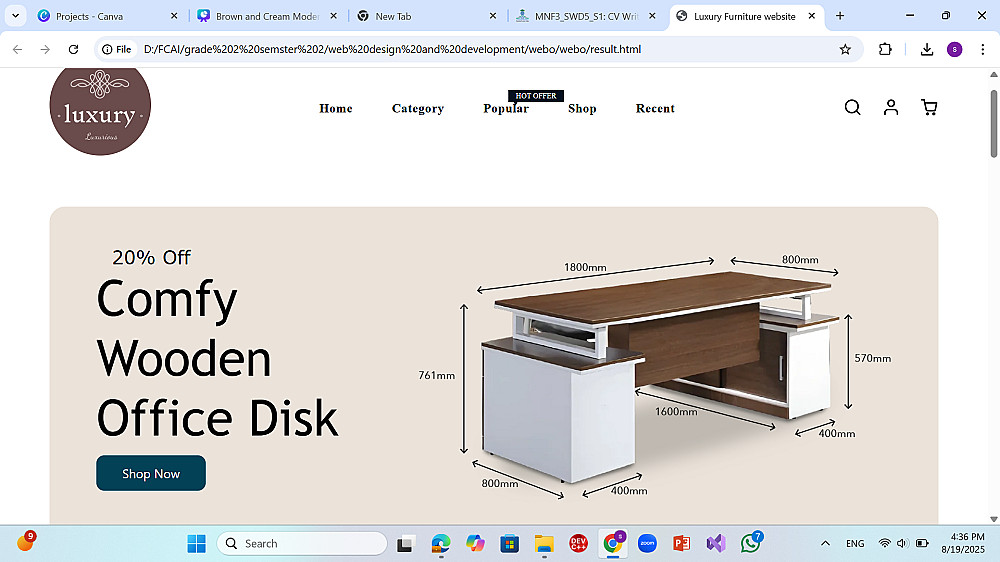Open the browser Downloads icon
Screen dimensions: 1000x562
(x=927, y=49)
